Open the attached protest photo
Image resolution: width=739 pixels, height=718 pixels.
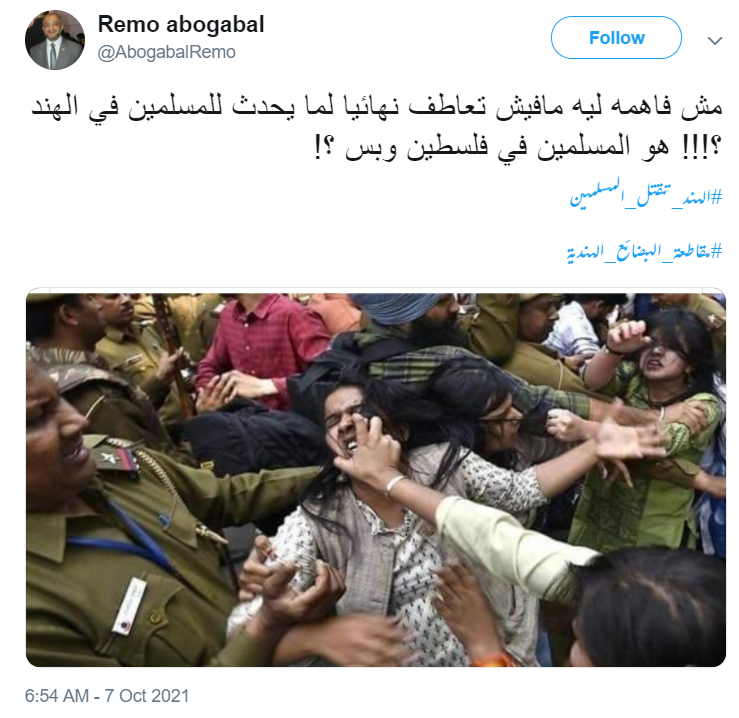(376, 479)
